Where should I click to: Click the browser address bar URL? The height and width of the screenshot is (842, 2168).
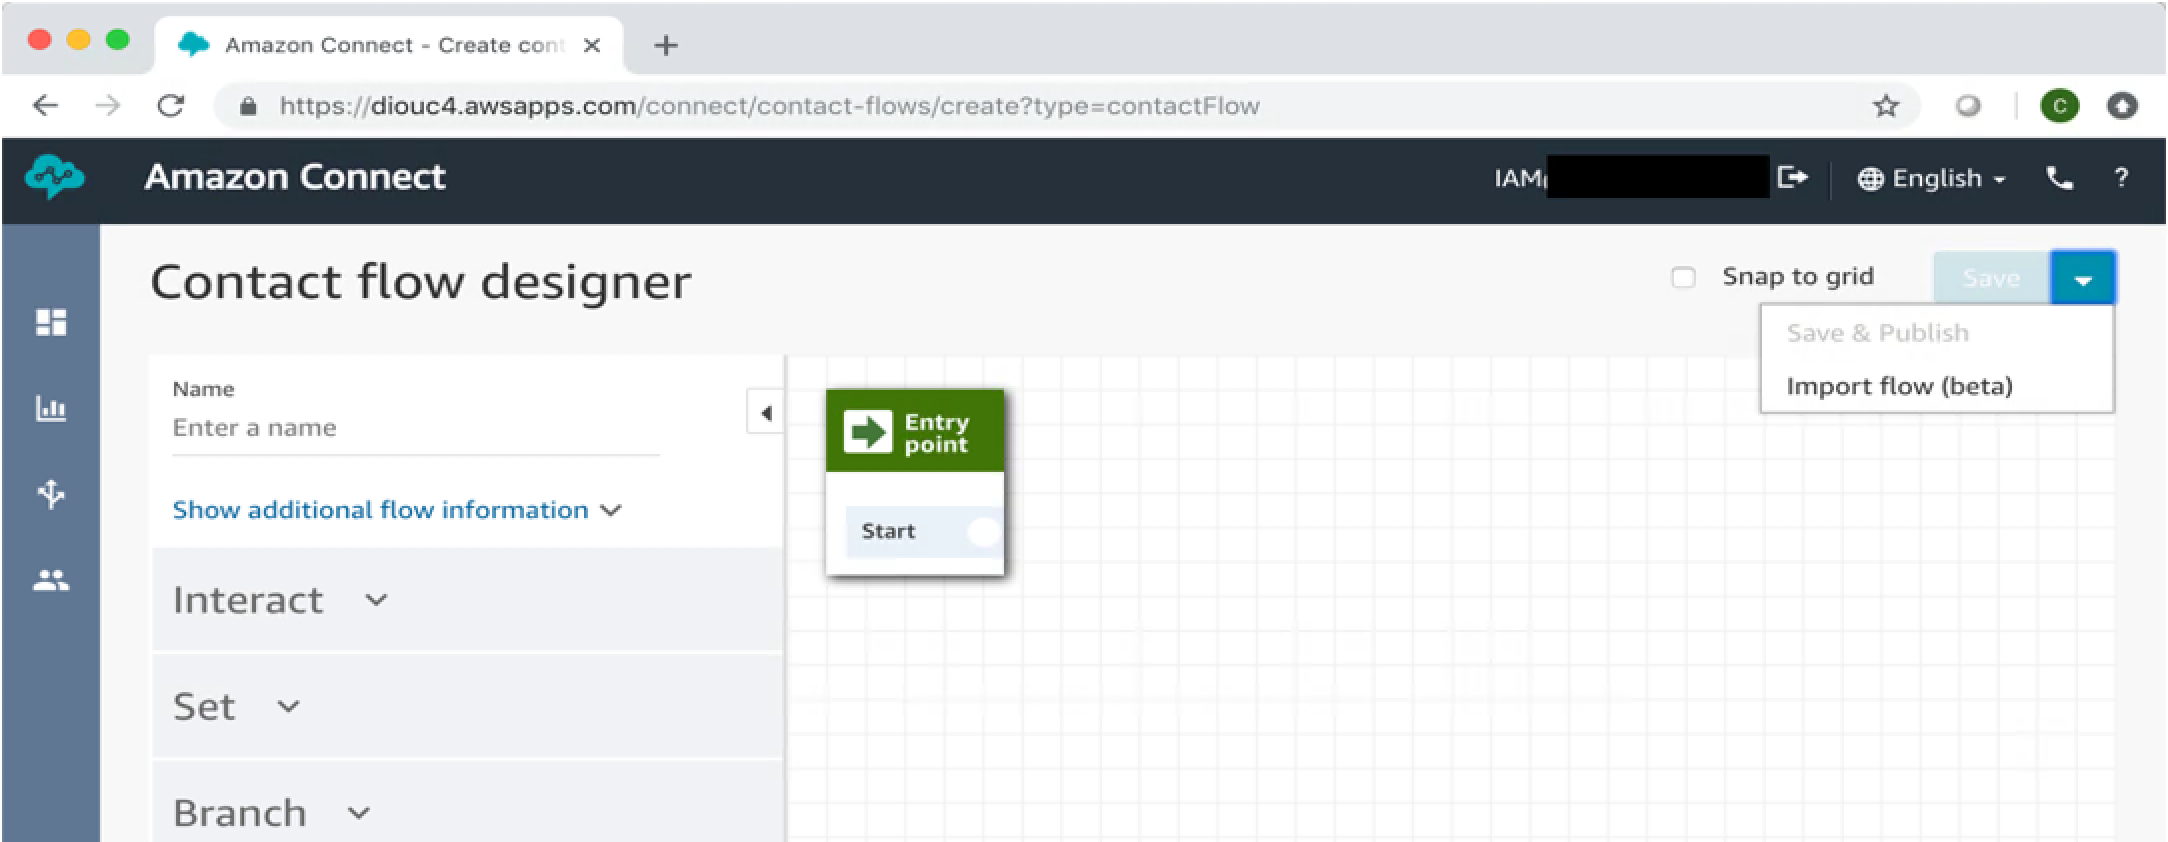click(769, 106)
